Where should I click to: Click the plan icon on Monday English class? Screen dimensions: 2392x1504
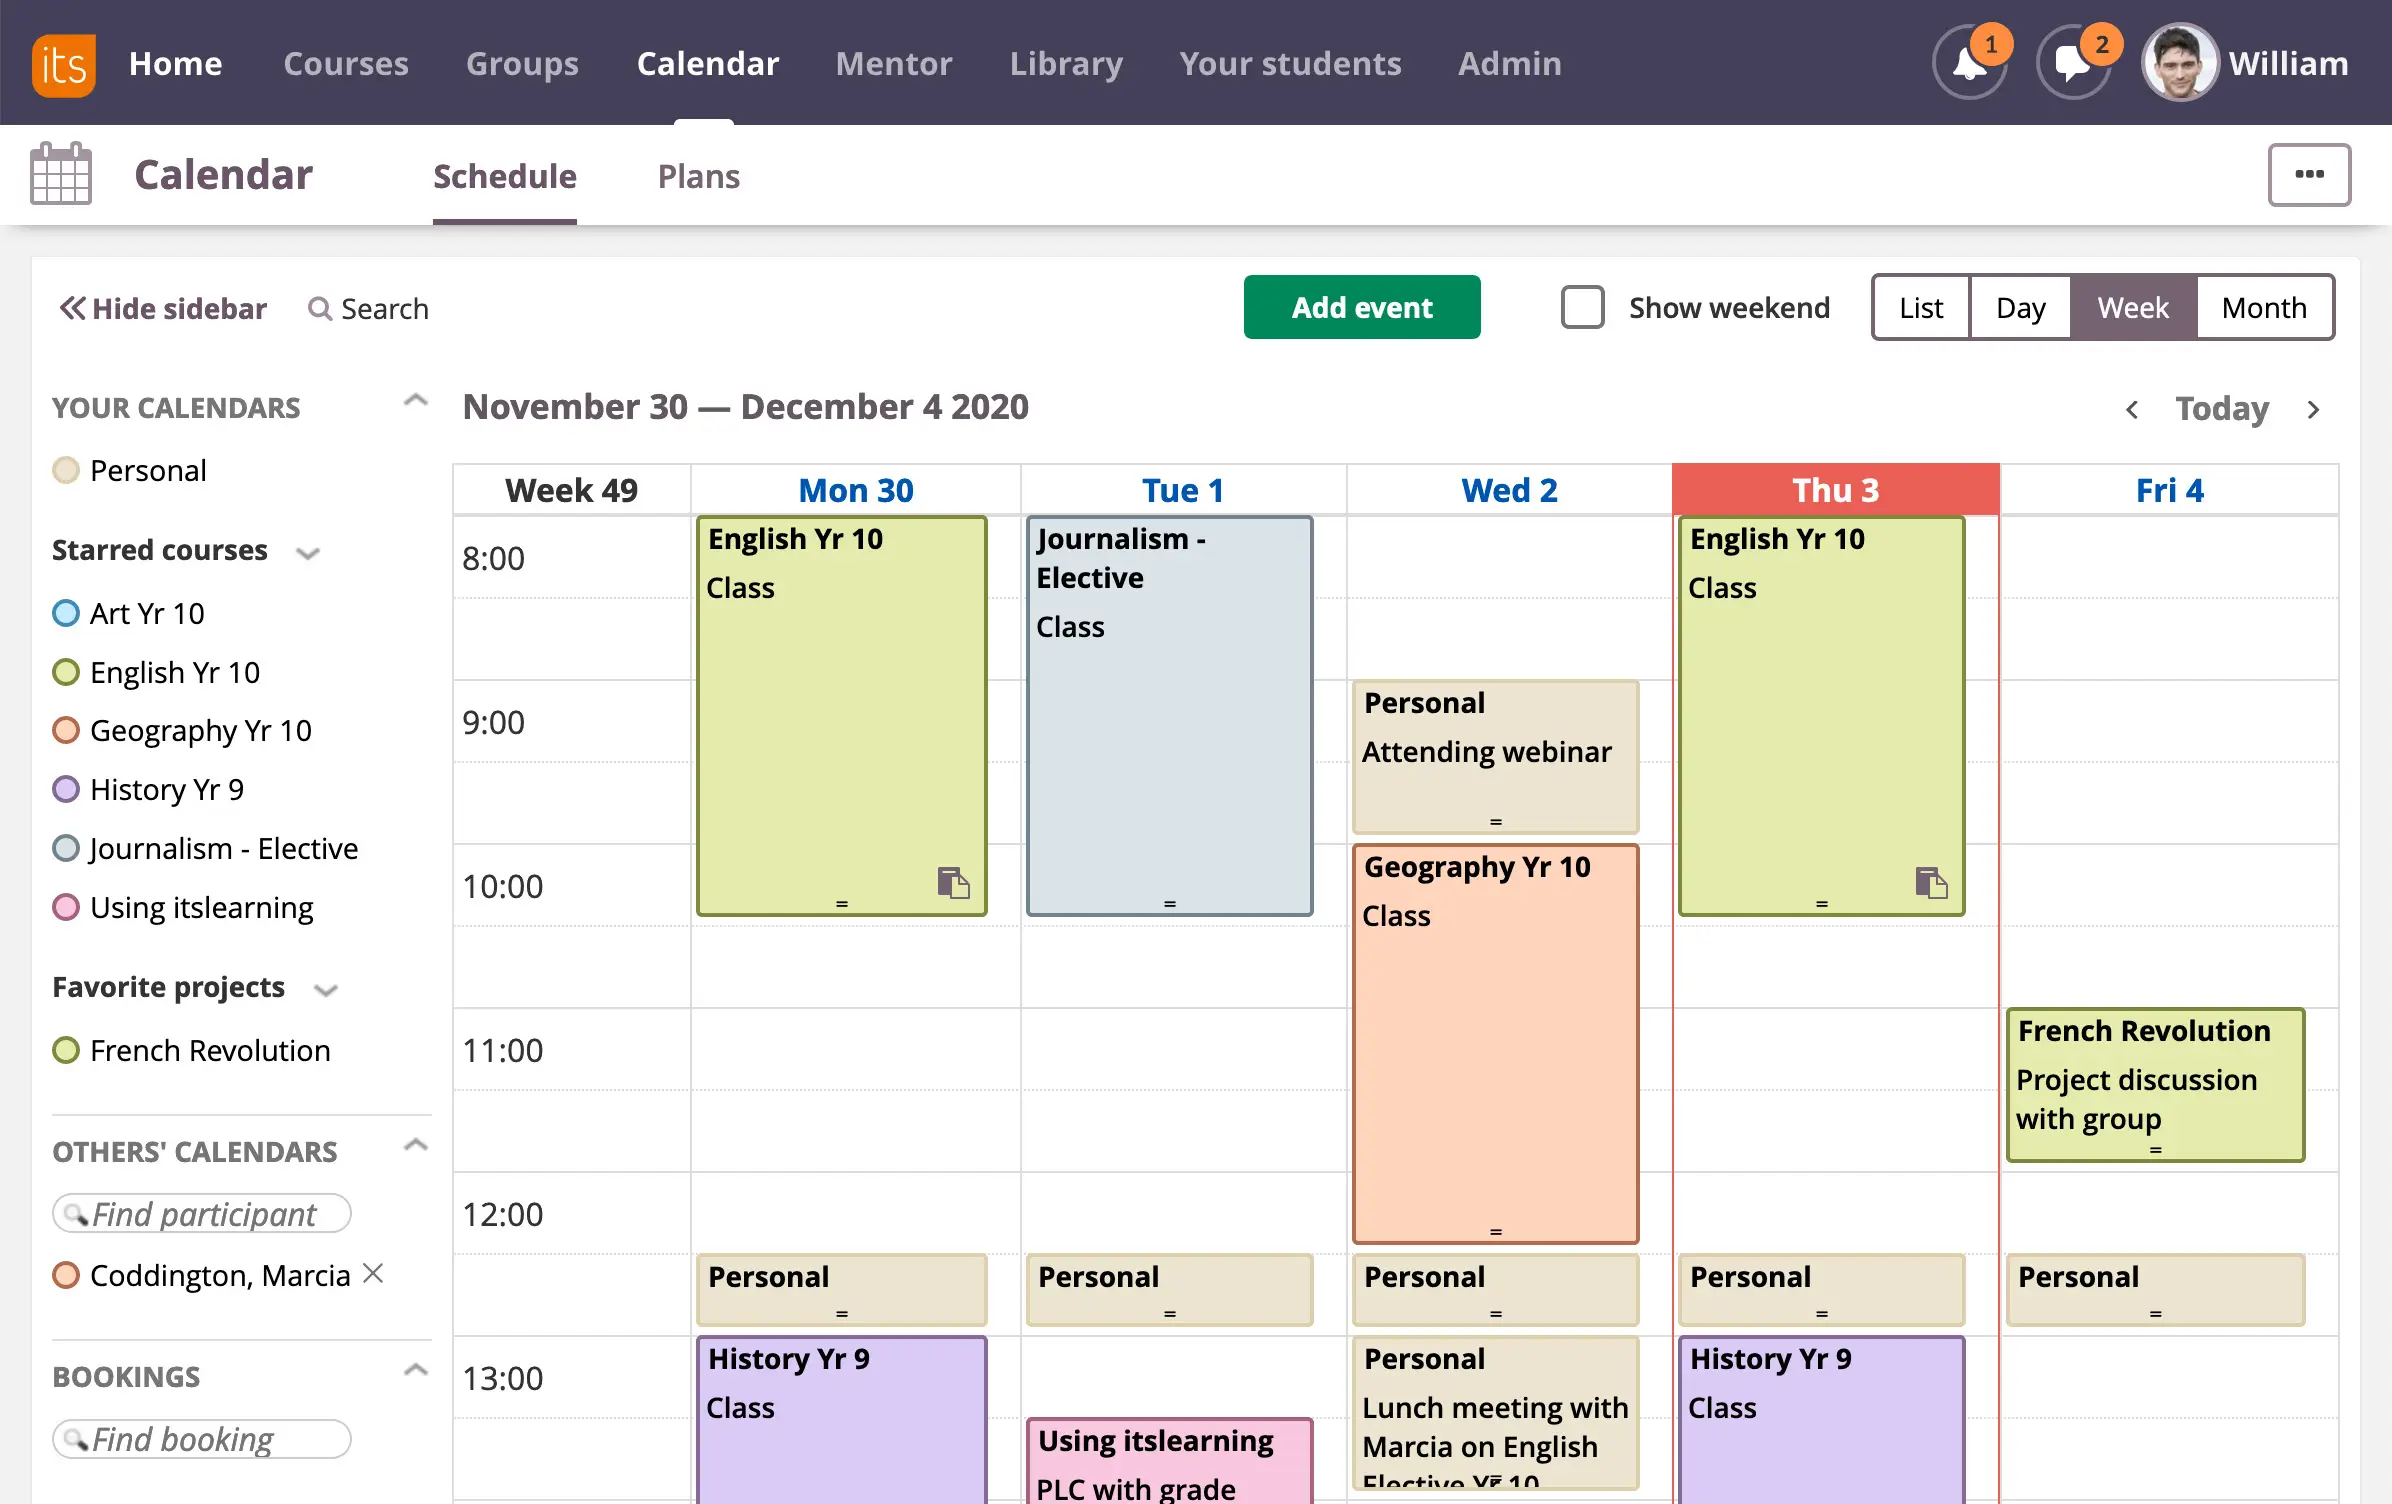click(x=953, y=883)
